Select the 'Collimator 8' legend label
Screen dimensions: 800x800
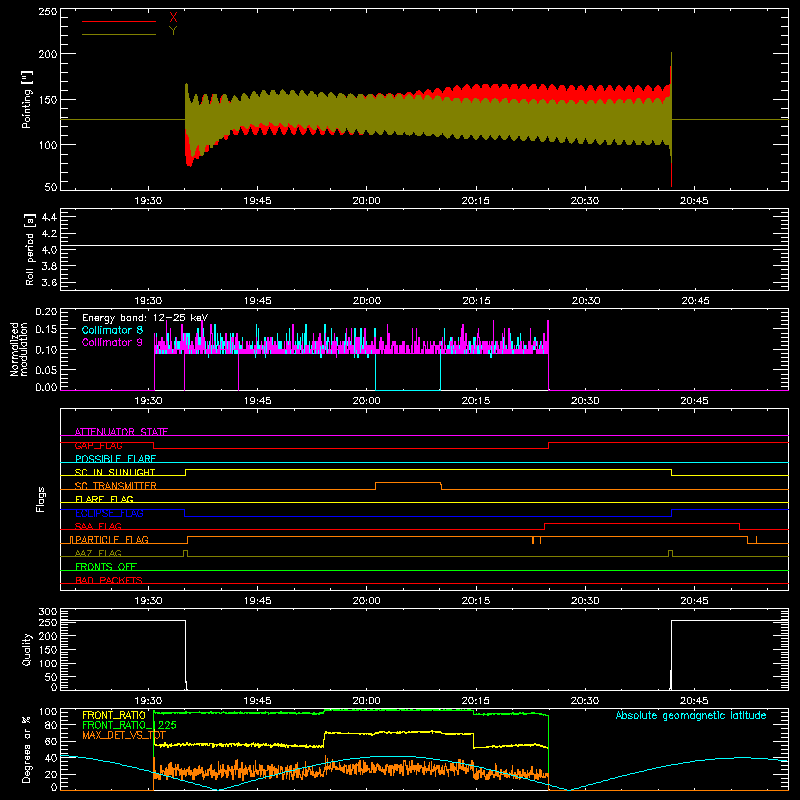(x=112, y=330)
